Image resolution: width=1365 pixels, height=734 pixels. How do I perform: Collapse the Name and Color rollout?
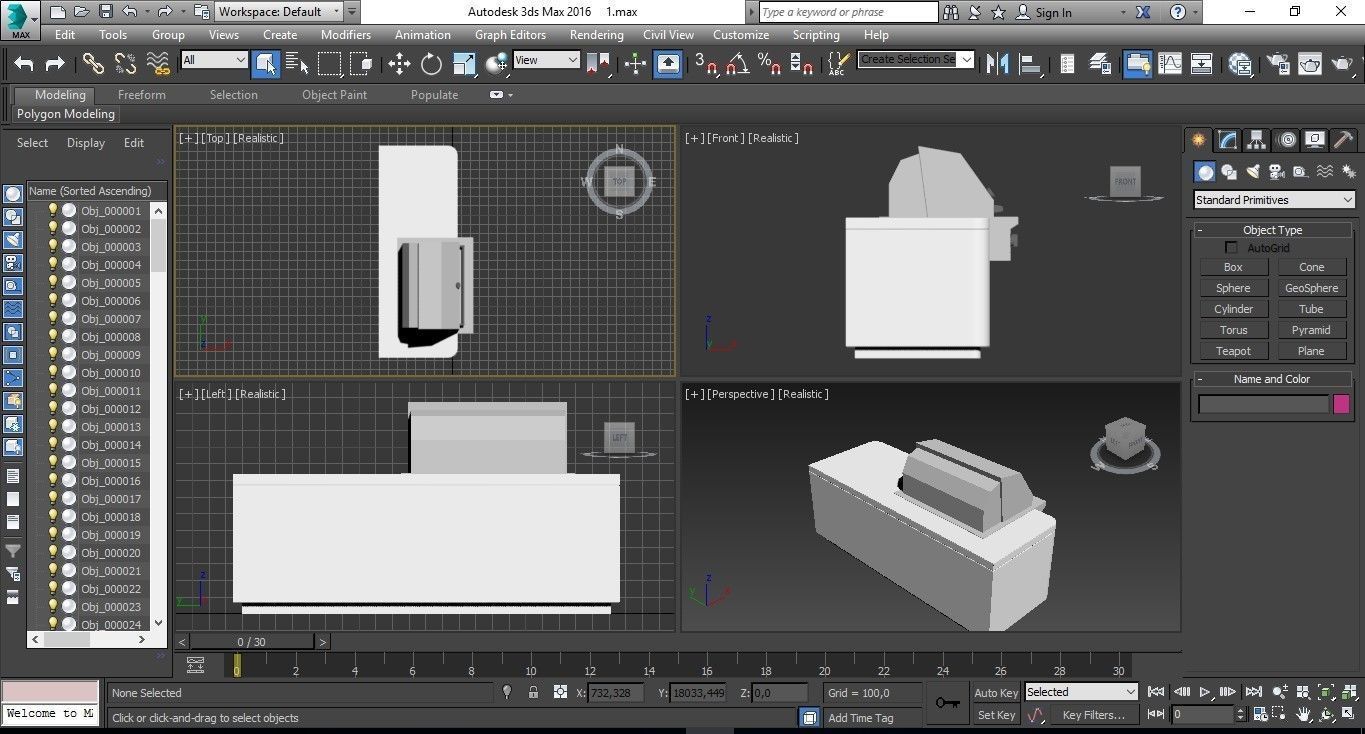(1272, 379)
